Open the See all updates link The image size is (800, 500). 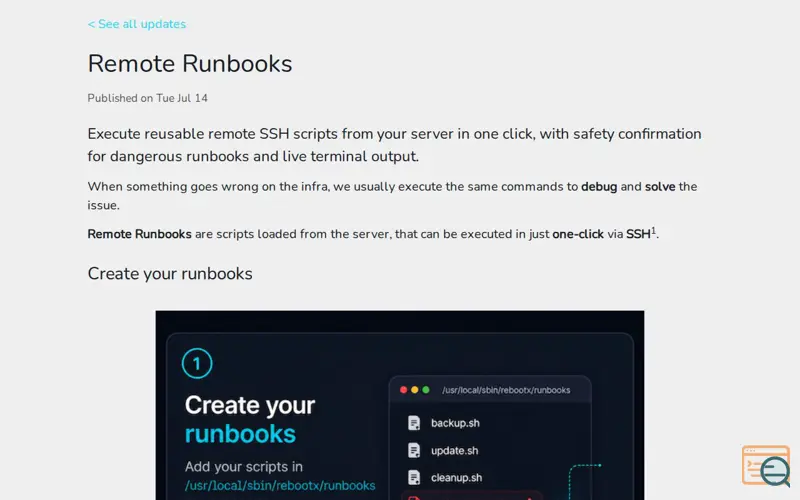tap(137, 24)
